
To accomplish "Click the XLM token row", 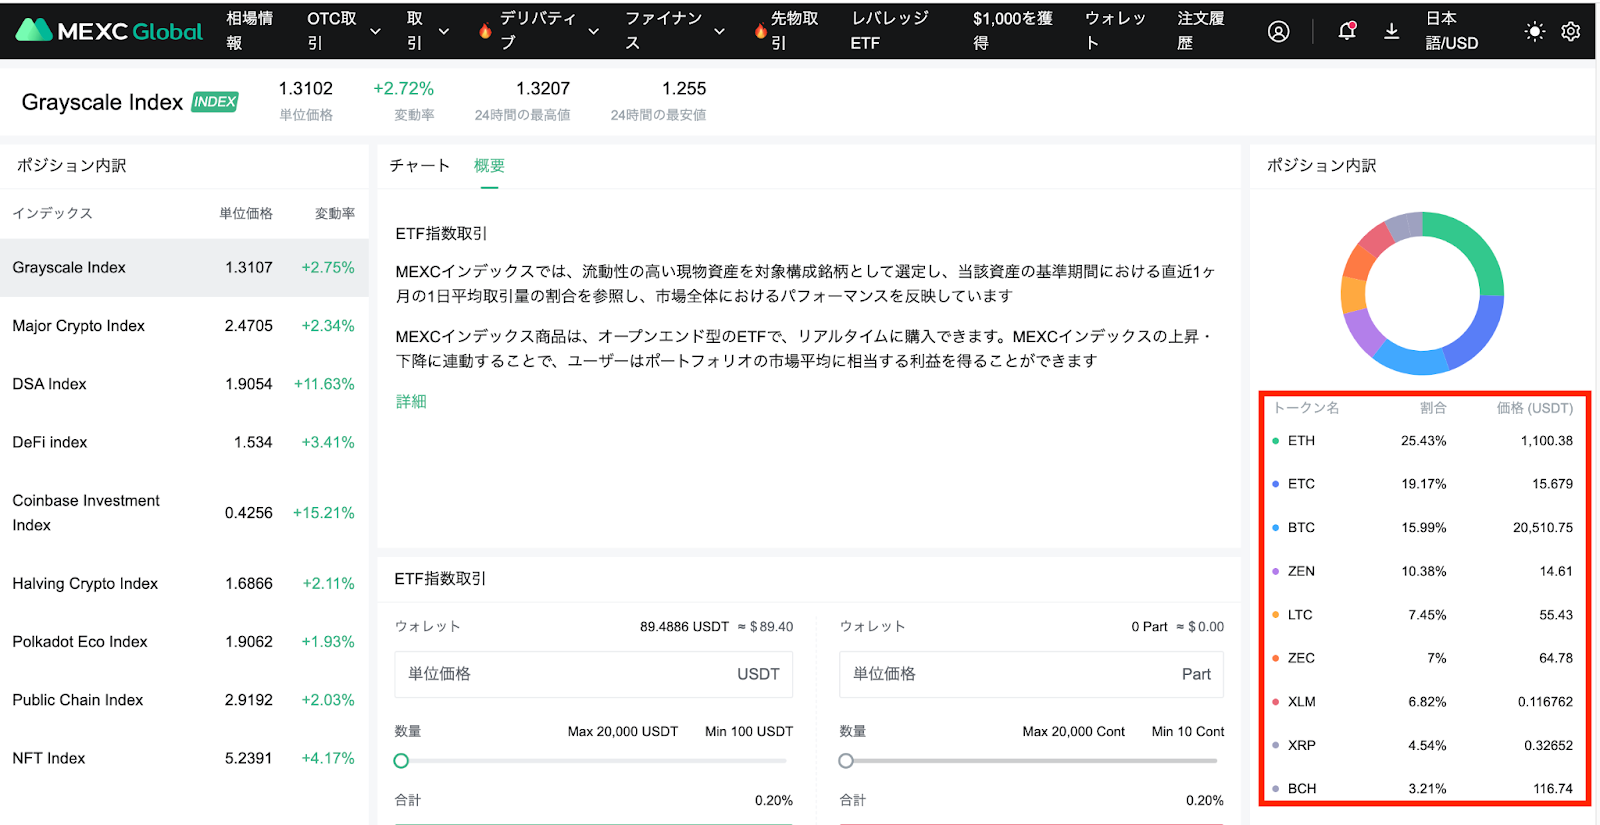I will pyautogui.click(x=1422, y=701).
